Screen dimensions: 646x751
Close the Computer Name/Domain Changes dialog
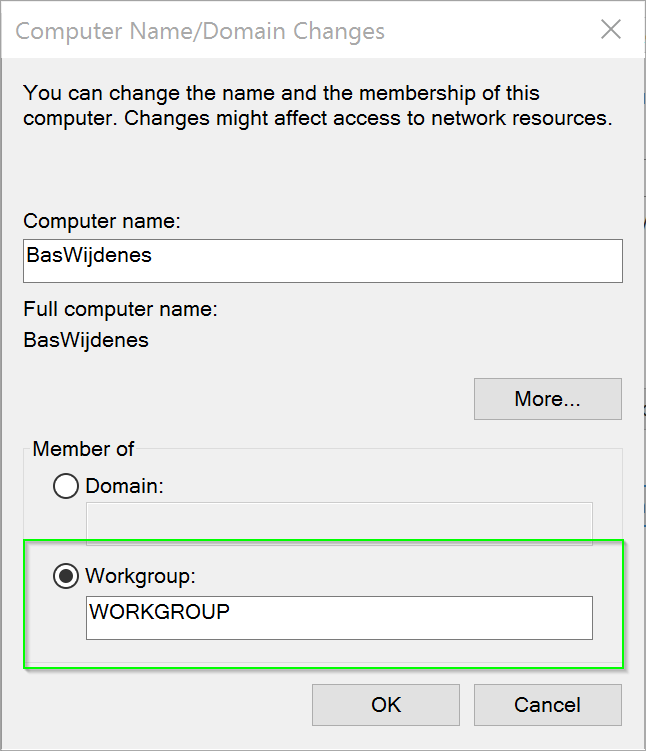click(610, 30)
